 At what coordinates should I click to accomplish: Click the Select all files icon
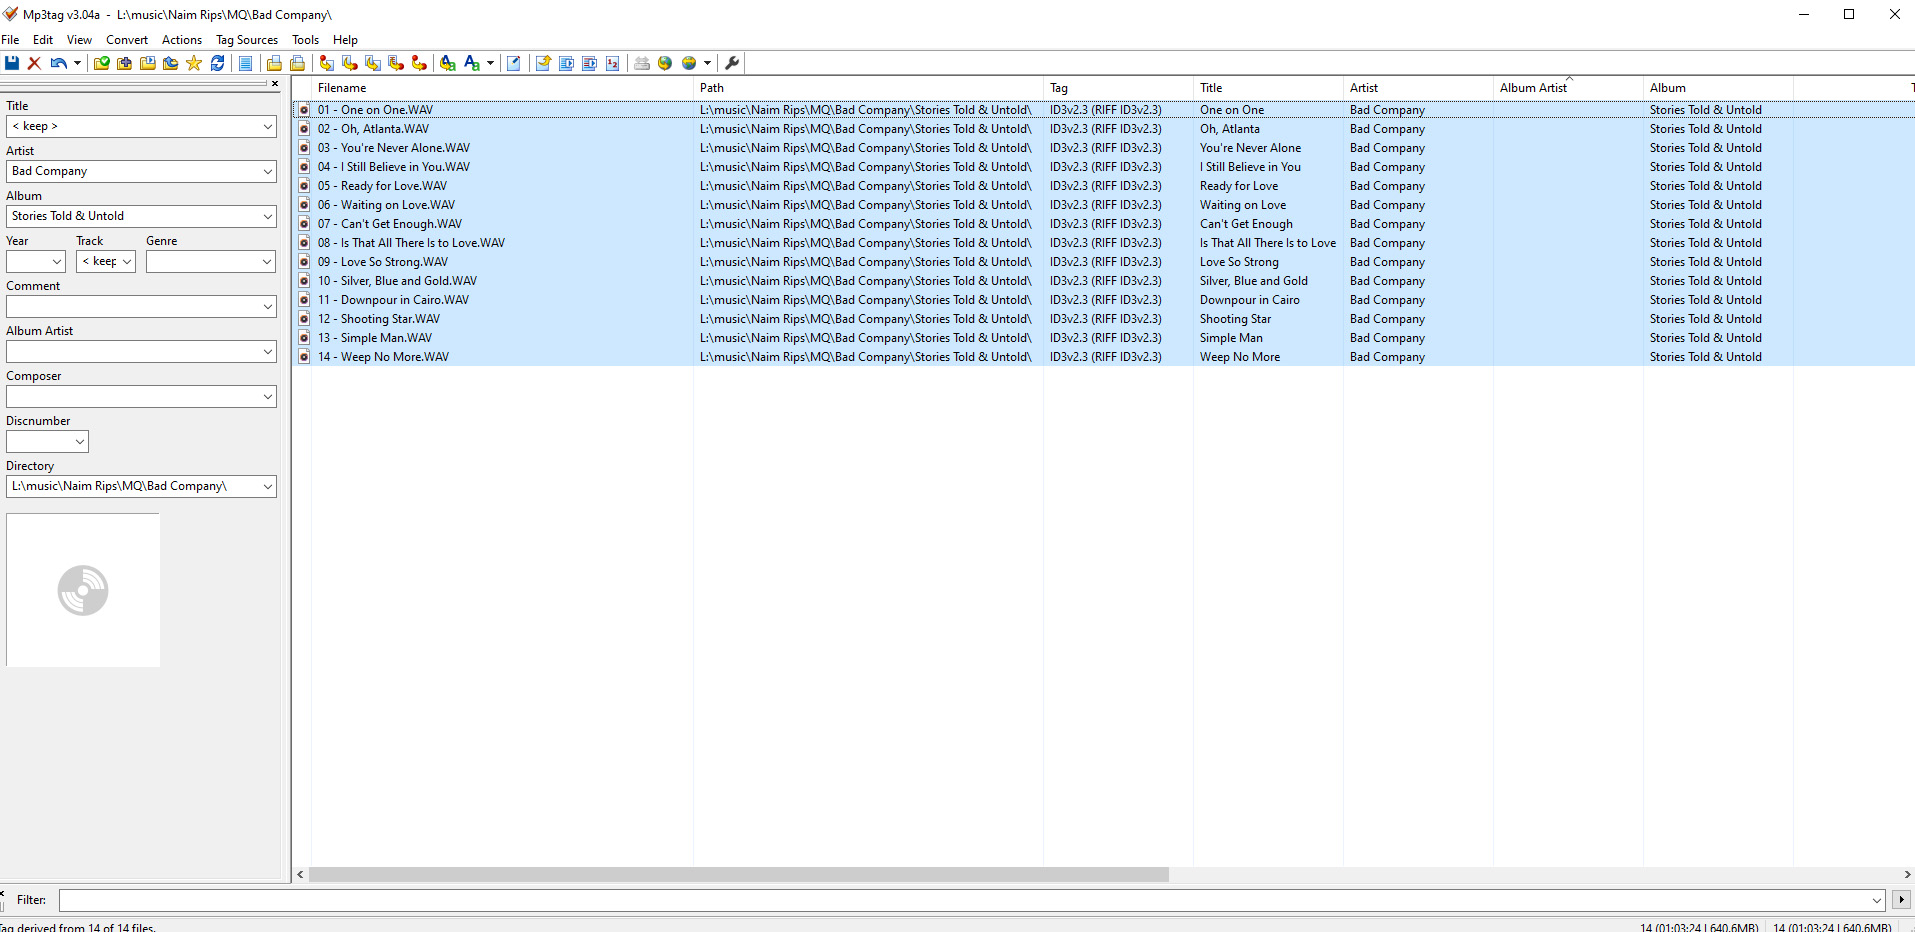(x=245, y=63)
